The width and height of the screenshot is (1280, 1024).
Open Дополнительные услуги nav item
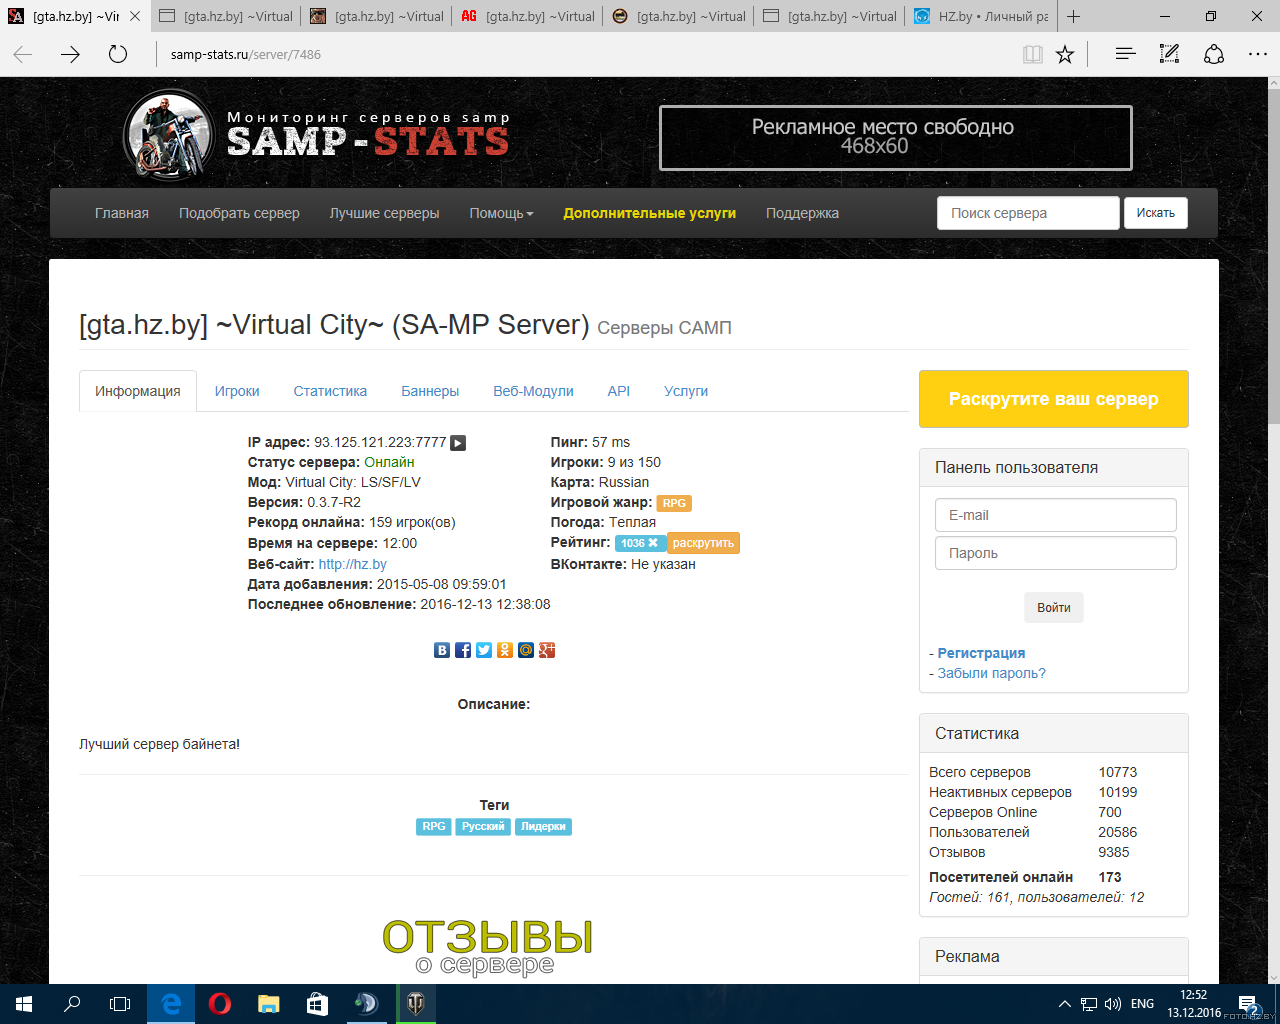tap(650, 213)
